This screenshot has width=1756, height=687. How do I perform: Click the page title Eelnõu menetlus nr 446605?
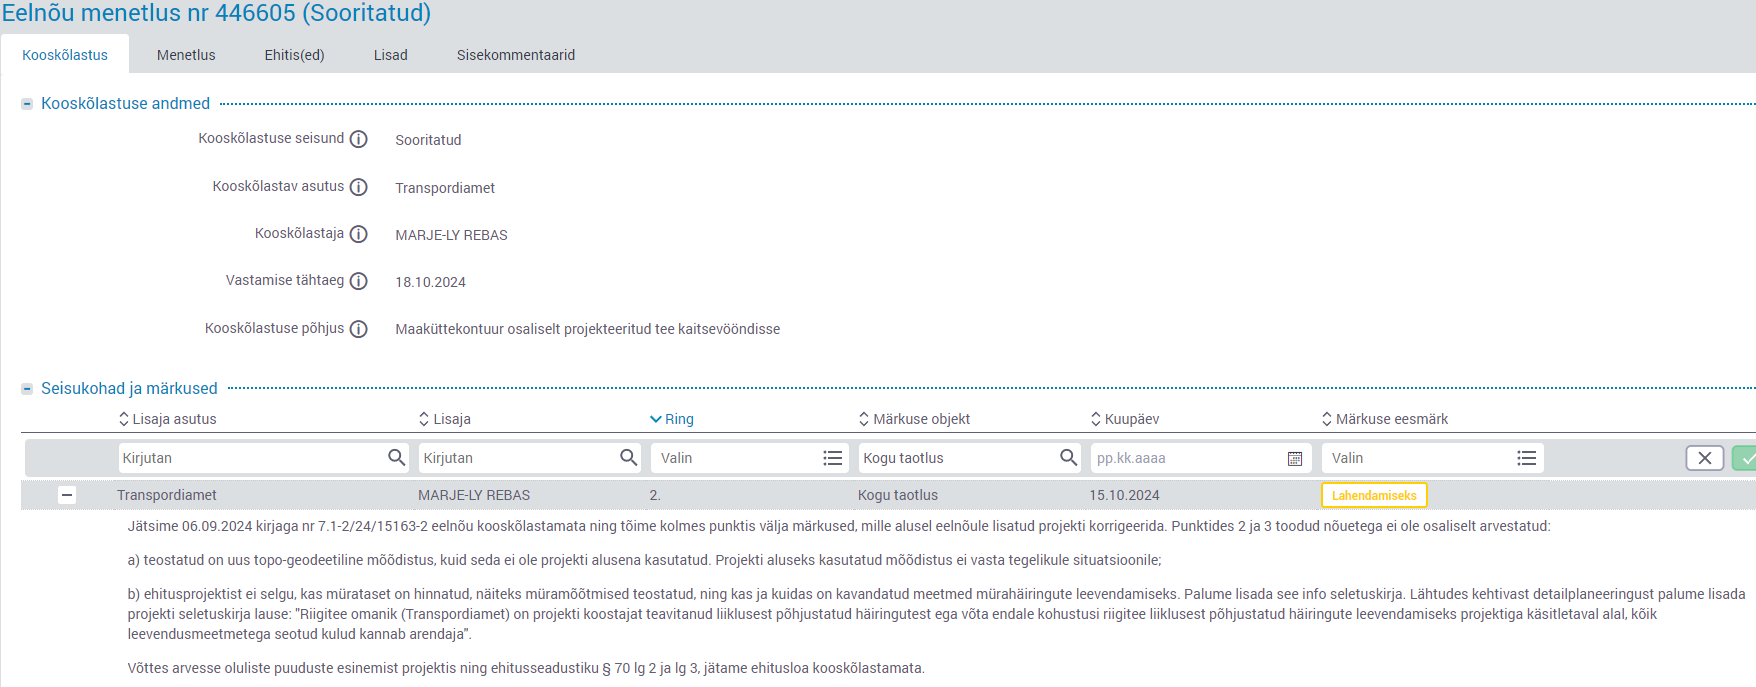pos(216,13)
